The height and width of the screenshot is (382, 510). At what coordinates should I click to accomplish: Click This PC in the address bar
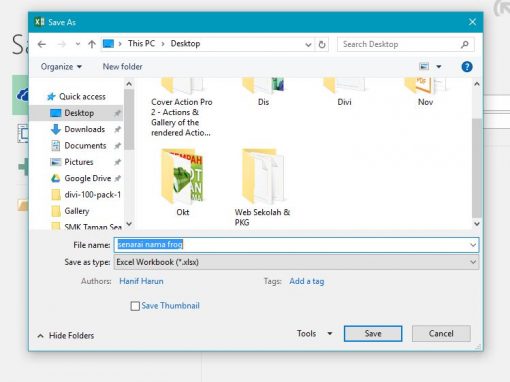point(141,44)
